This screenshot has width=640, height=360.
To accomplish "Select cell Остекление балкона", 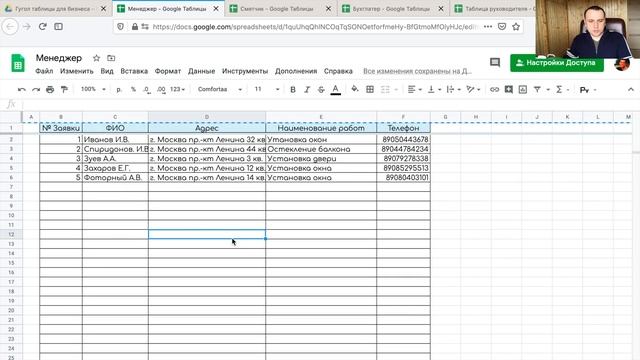I will (x=321, y=149).
